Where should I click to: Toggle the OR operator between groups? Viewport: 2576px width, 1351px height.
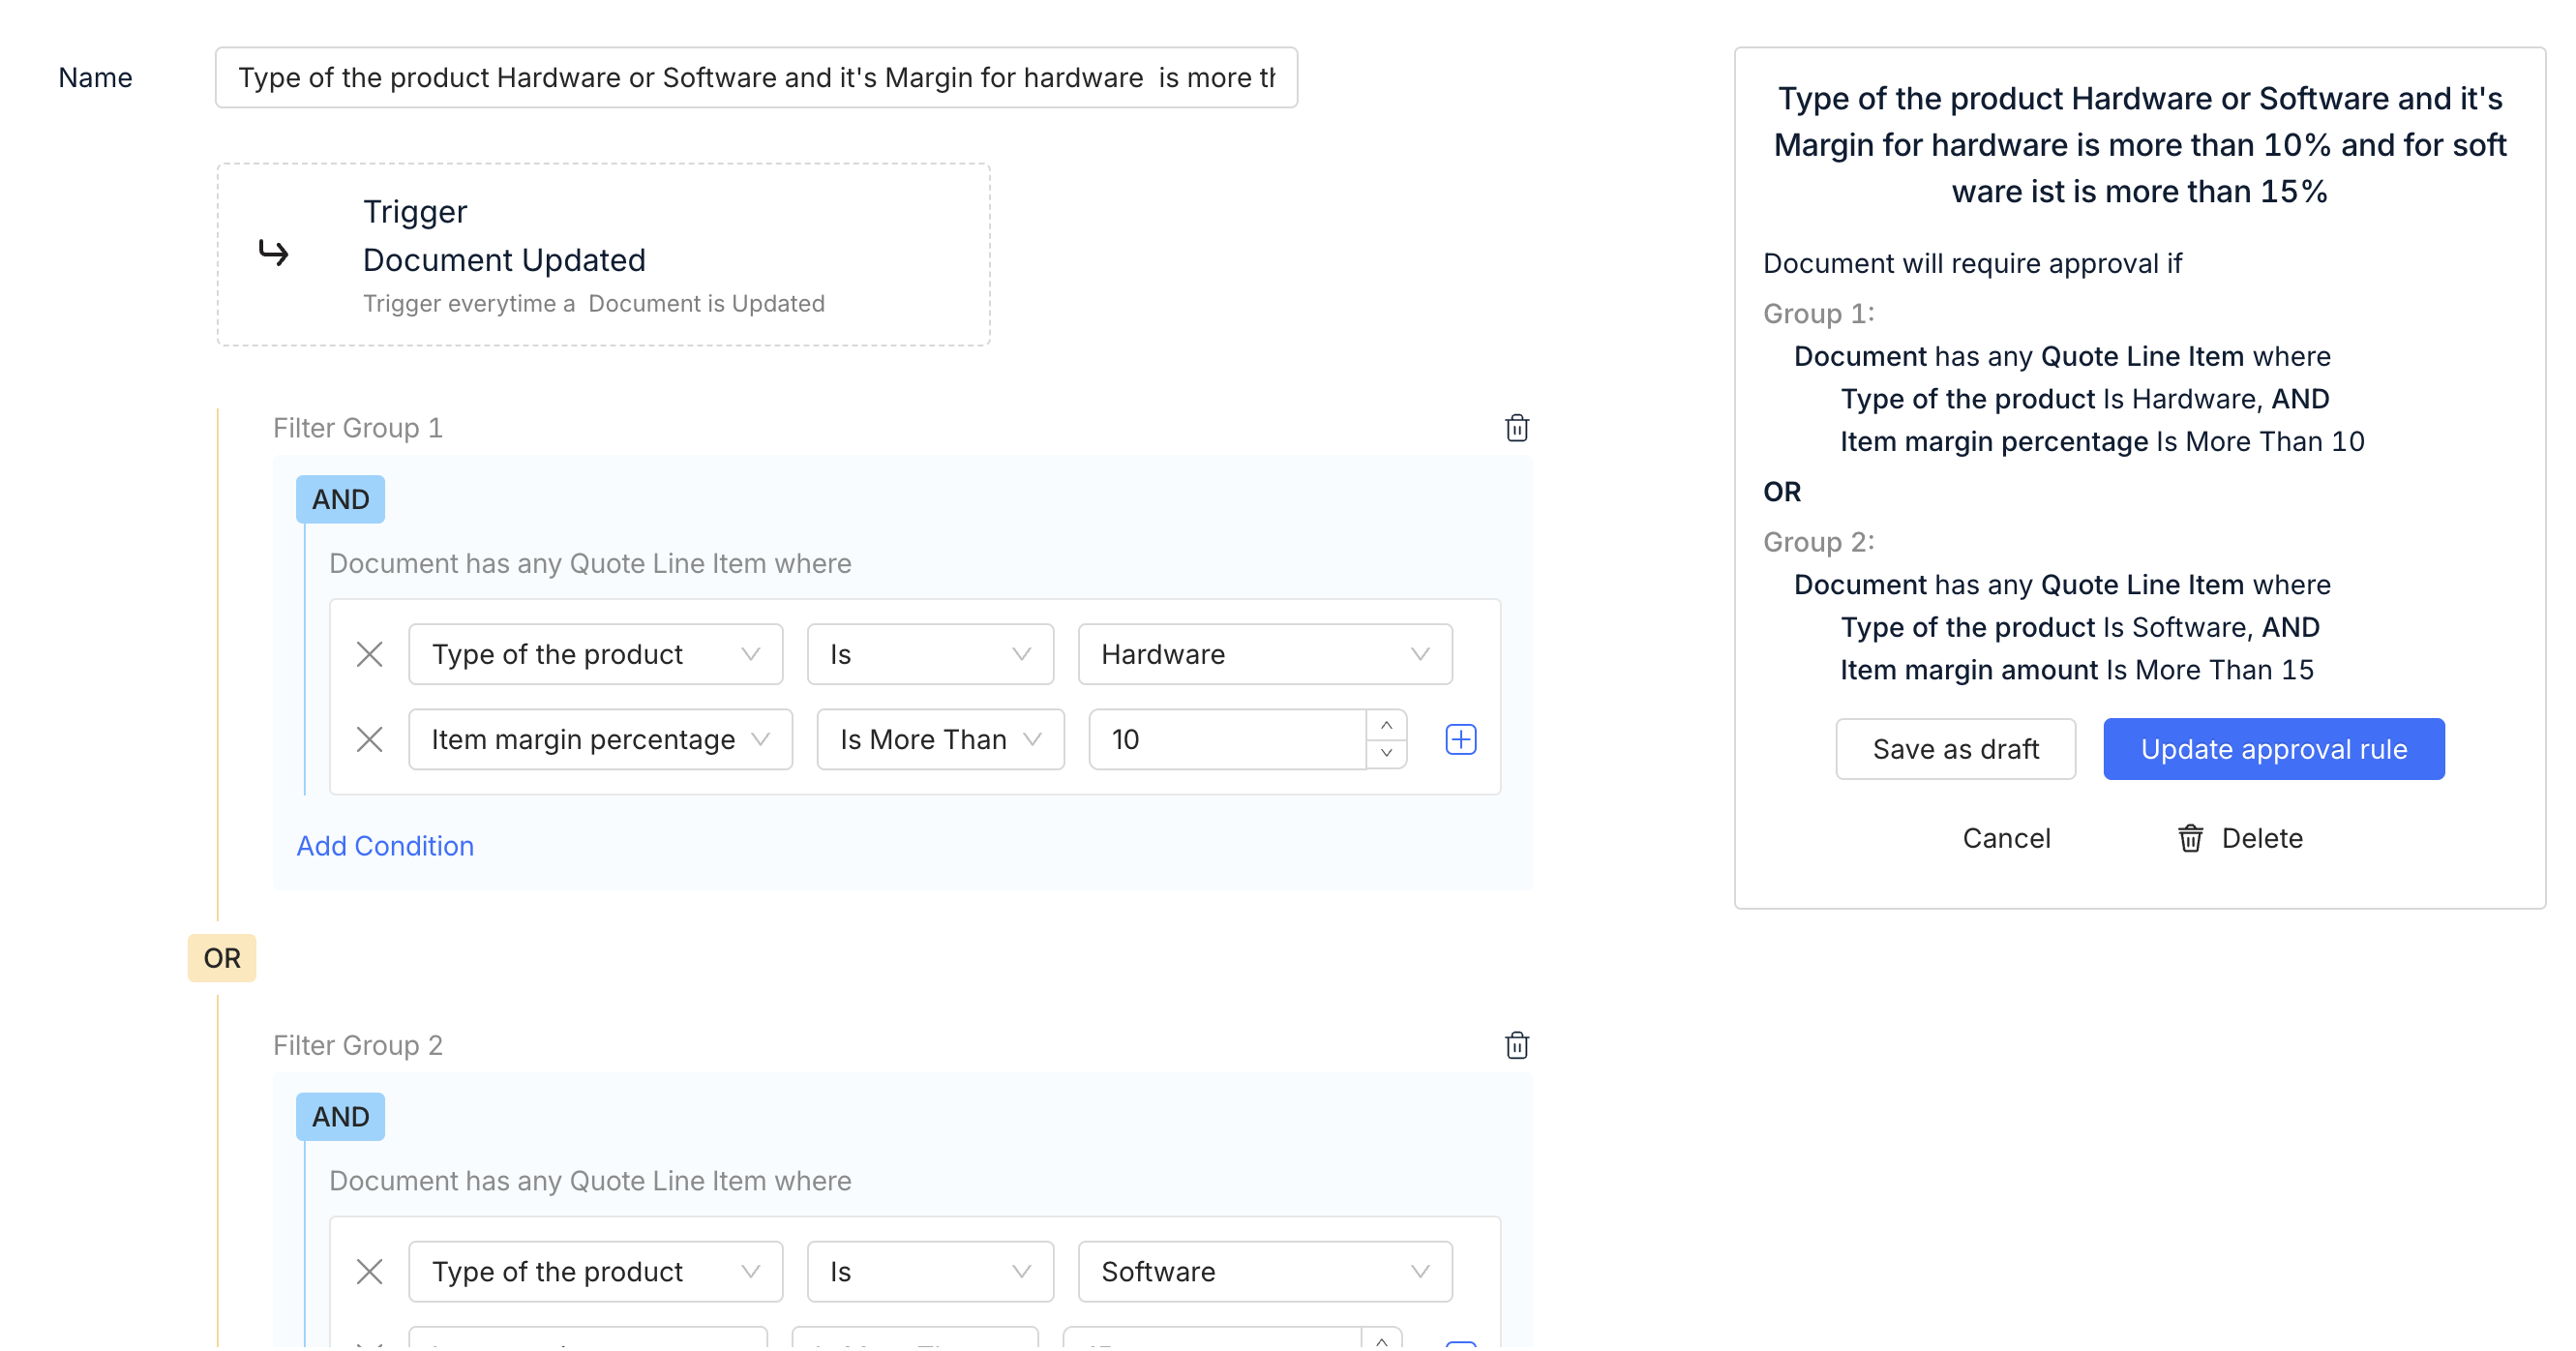221,958
